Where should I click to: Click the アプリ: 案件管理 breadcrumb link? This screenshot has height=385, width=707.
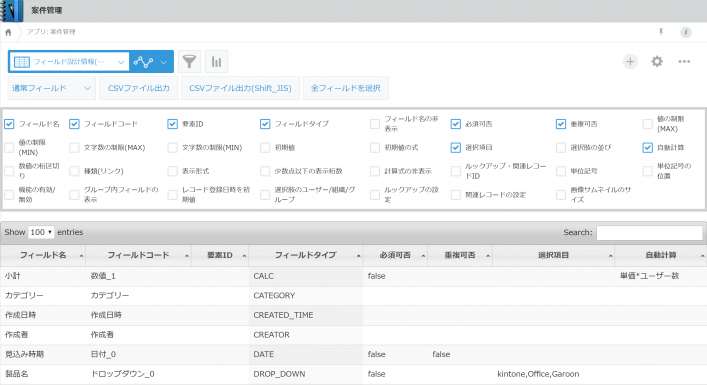tap(51, 32)
